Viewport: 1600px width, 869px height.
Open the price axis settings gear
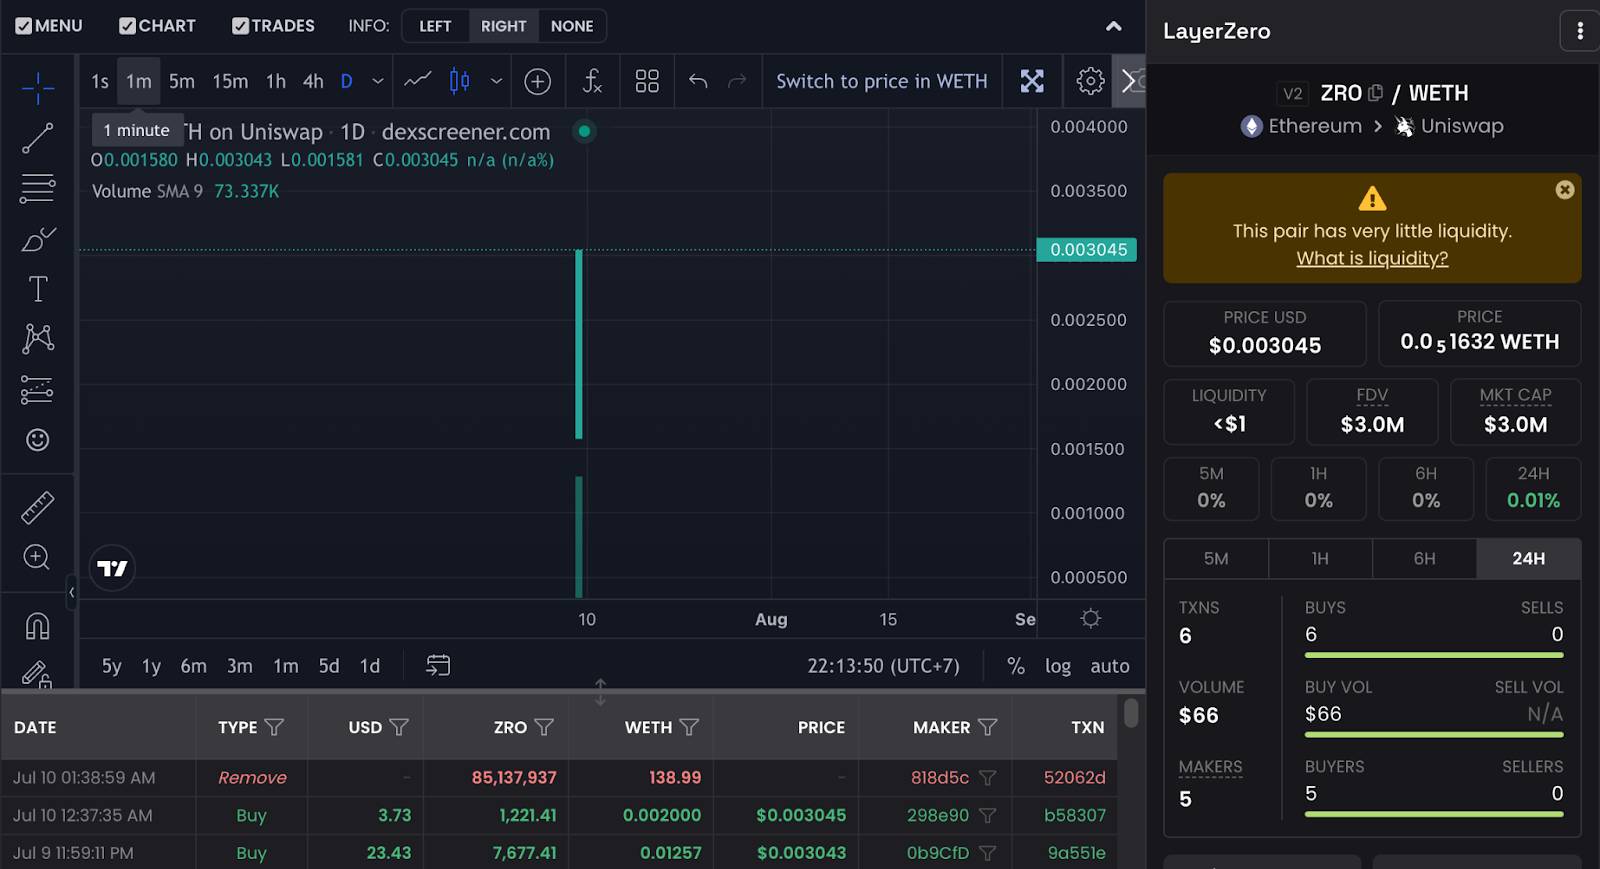1091,619
